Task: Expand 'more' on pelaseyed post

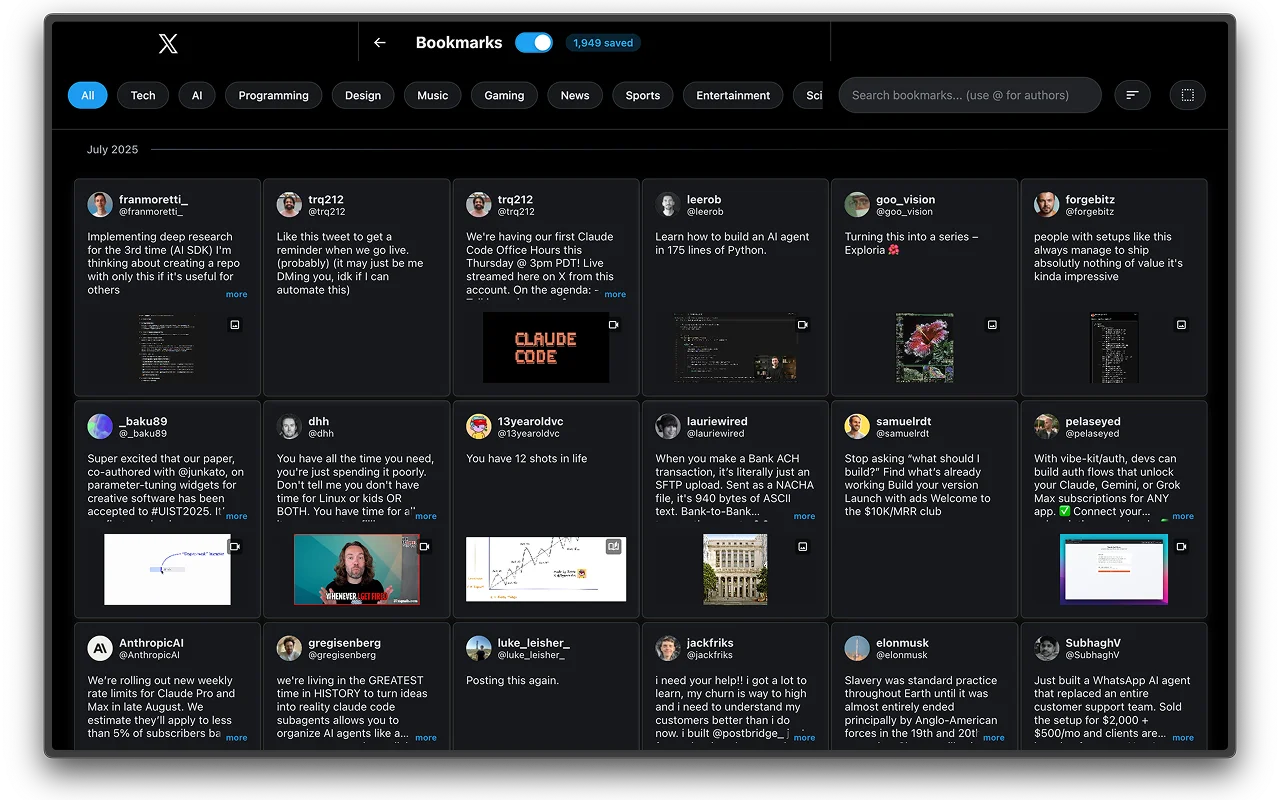Action: tap(1183, 516)
